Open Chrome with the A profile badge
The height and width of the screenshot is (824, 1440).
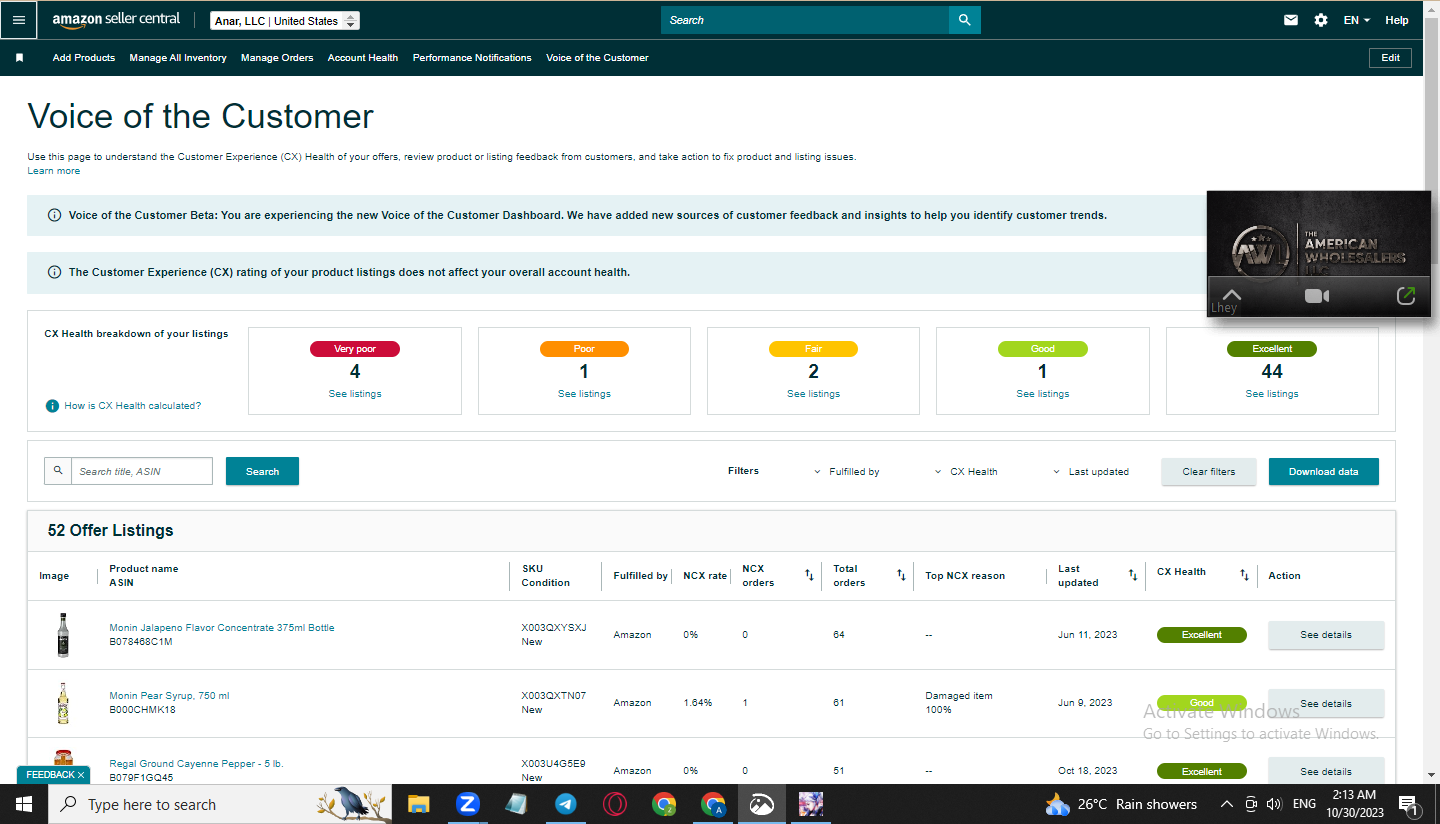pyautogui.click(x=712, y=804)
